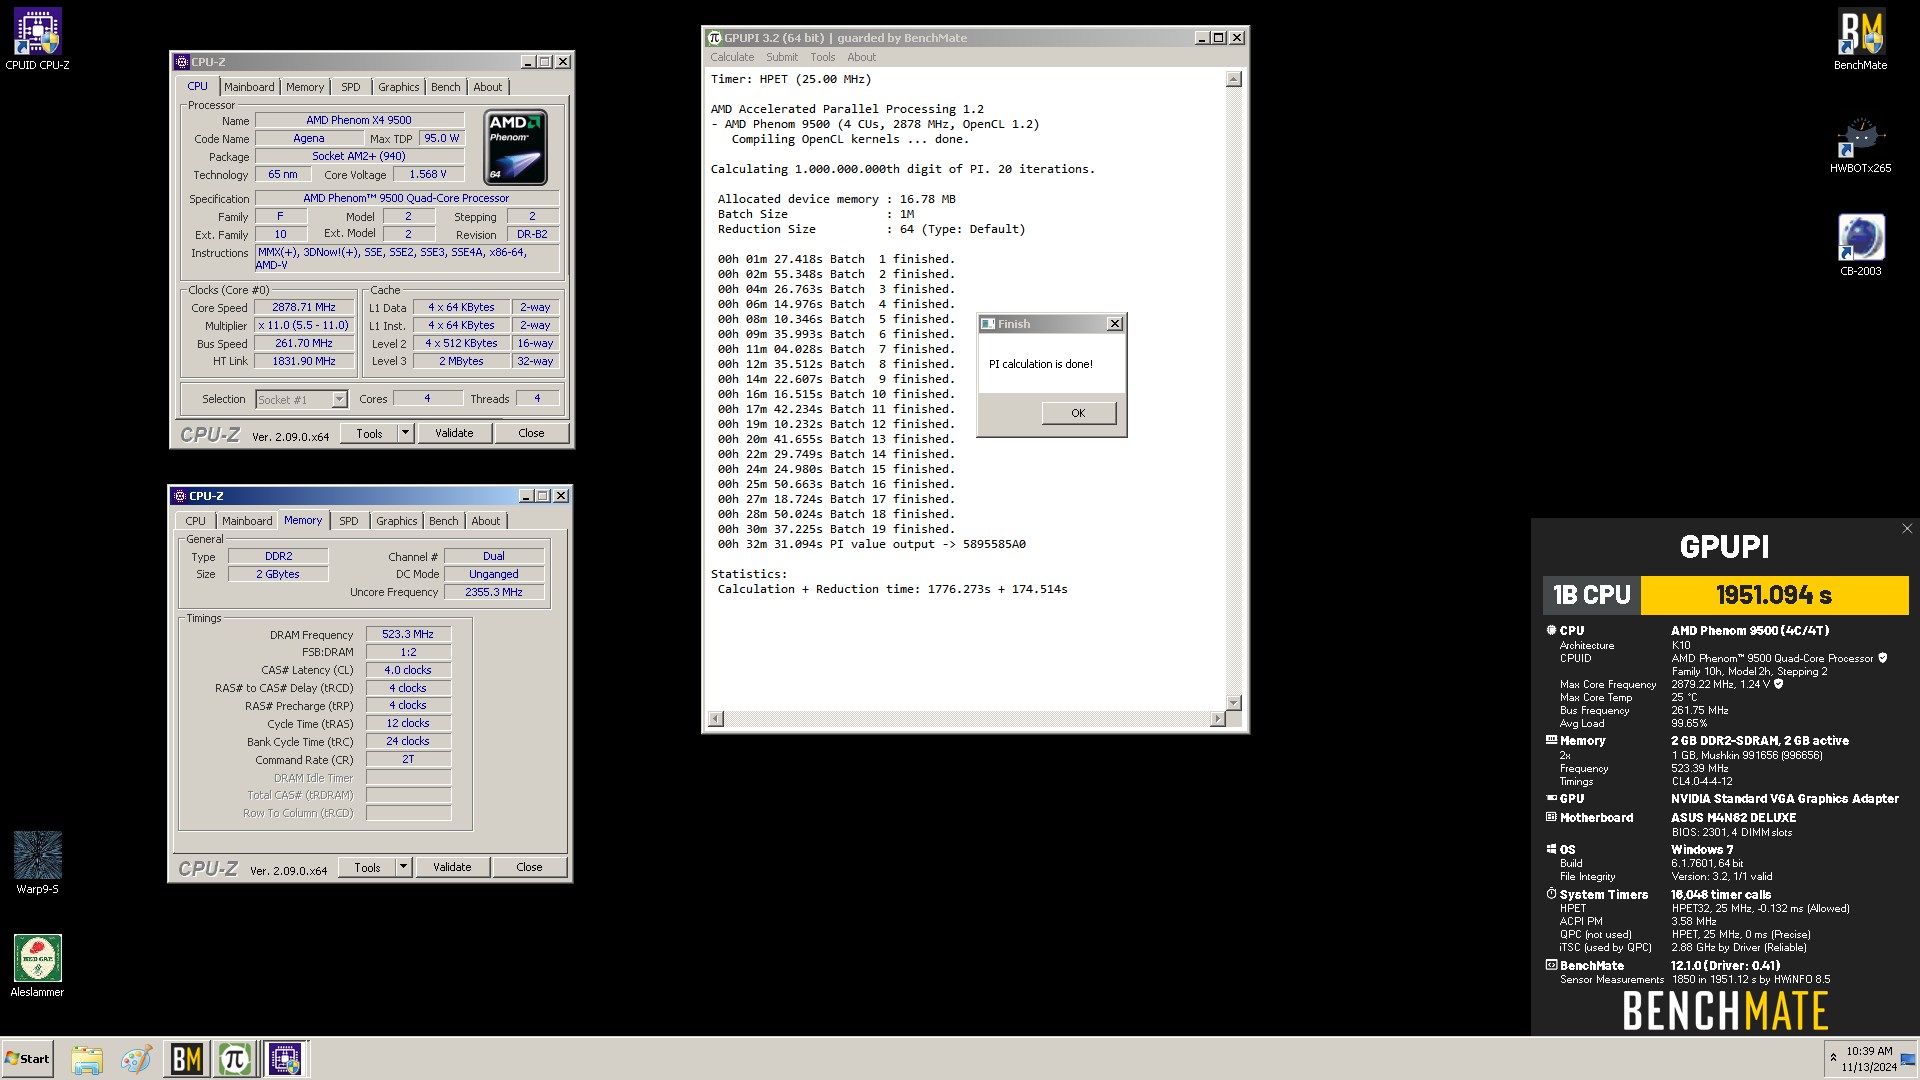Open the About tab in top CPU-Z window
The height and width of the screenshot is (1080, 1920).
point(488,87)
